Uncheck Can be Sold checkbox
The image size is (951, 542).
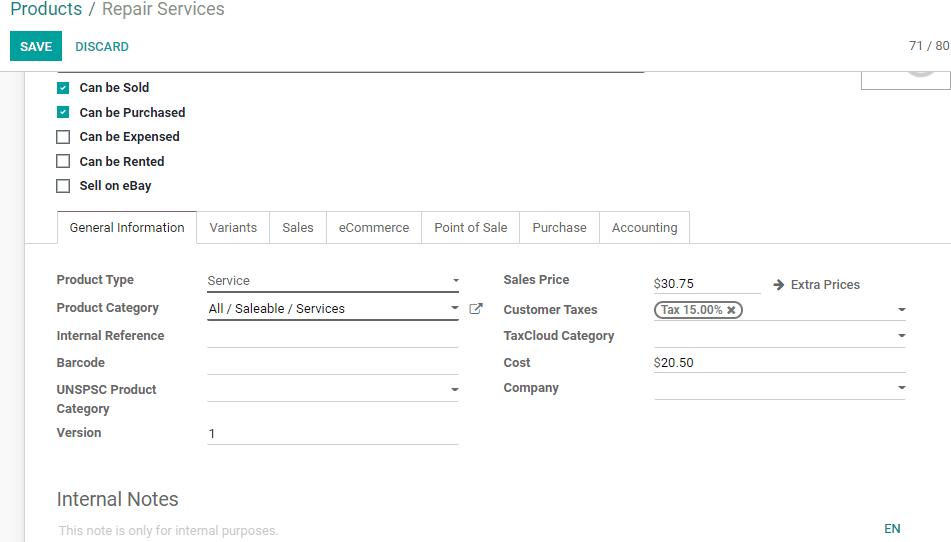pos(63,88)
